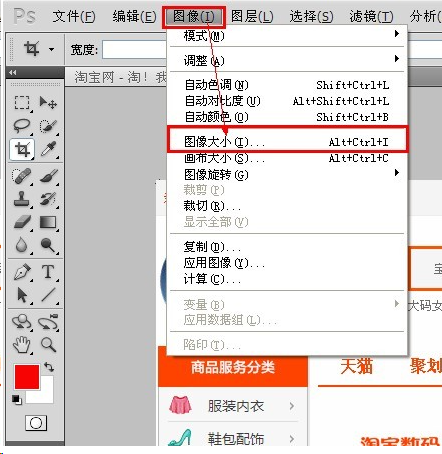Viewport: 442px width, 454px height.
Task: Select the Clone Stamp tool
Action: click(x=22, y=199)
